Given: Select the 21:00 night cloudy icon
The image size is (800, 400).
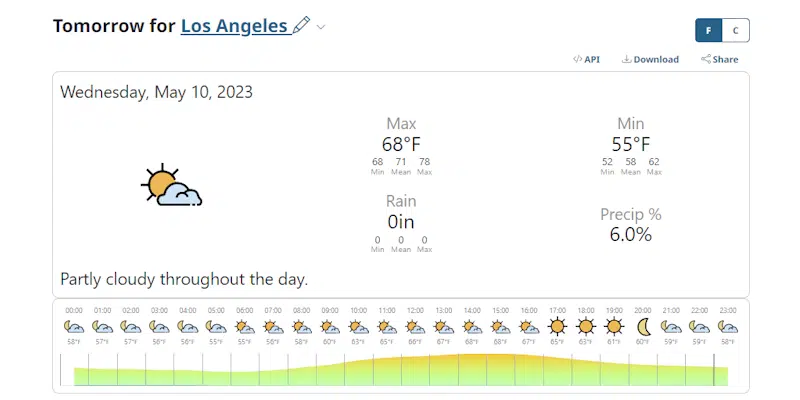Looking at the screenshot, I should pos(671,327).
